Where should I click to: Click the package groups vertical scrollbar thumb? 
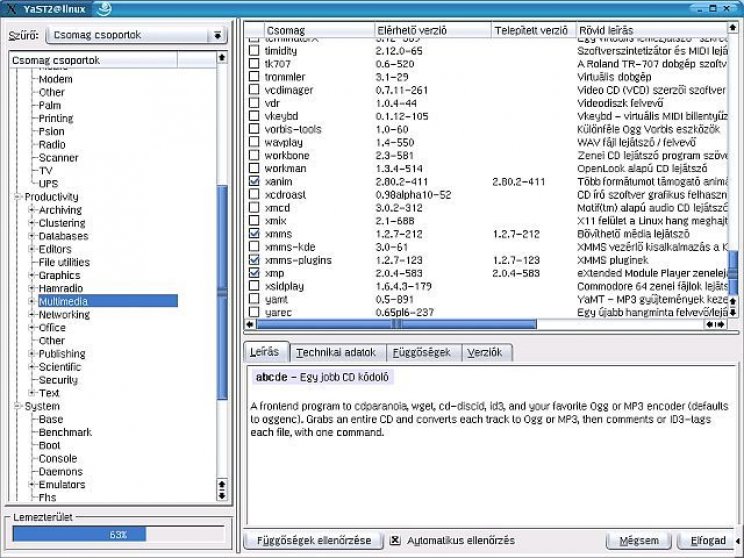[x=222, y=292]
